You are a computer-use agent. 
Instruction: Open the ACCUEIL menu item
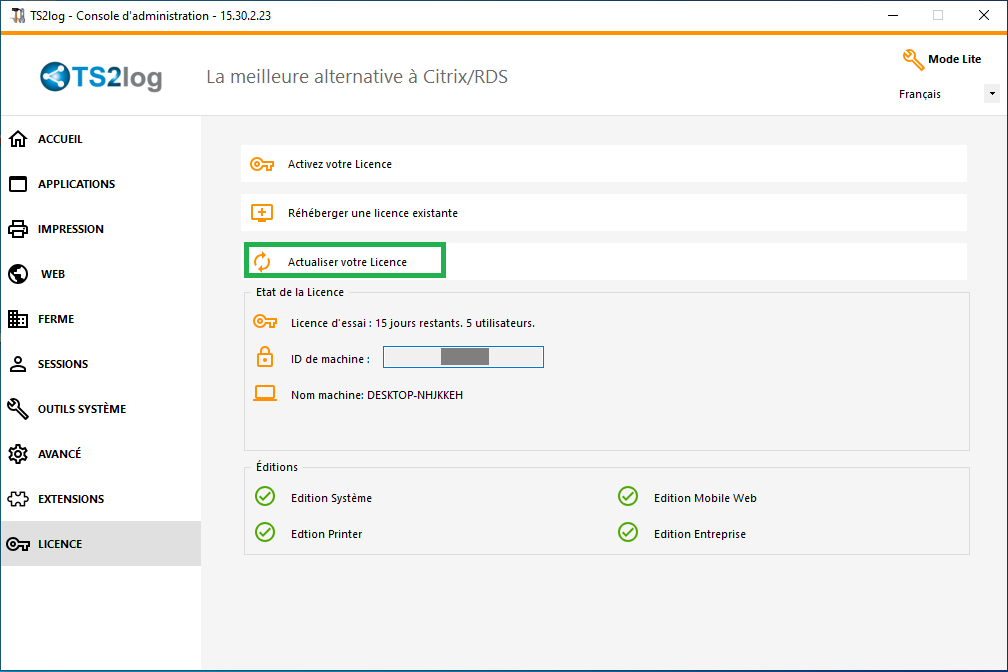pyautogui.click(x=101, y=139)
